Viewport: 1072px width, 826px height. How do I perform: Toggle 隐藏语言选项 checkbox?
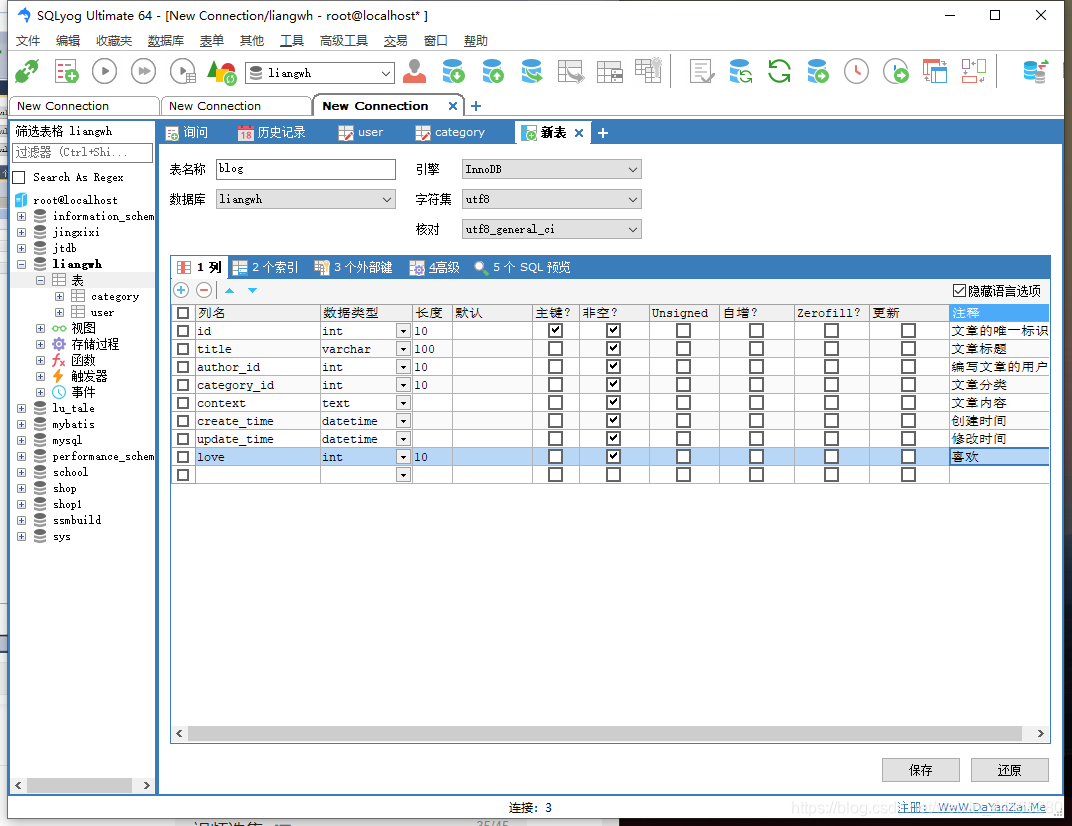tap(959, 291)
